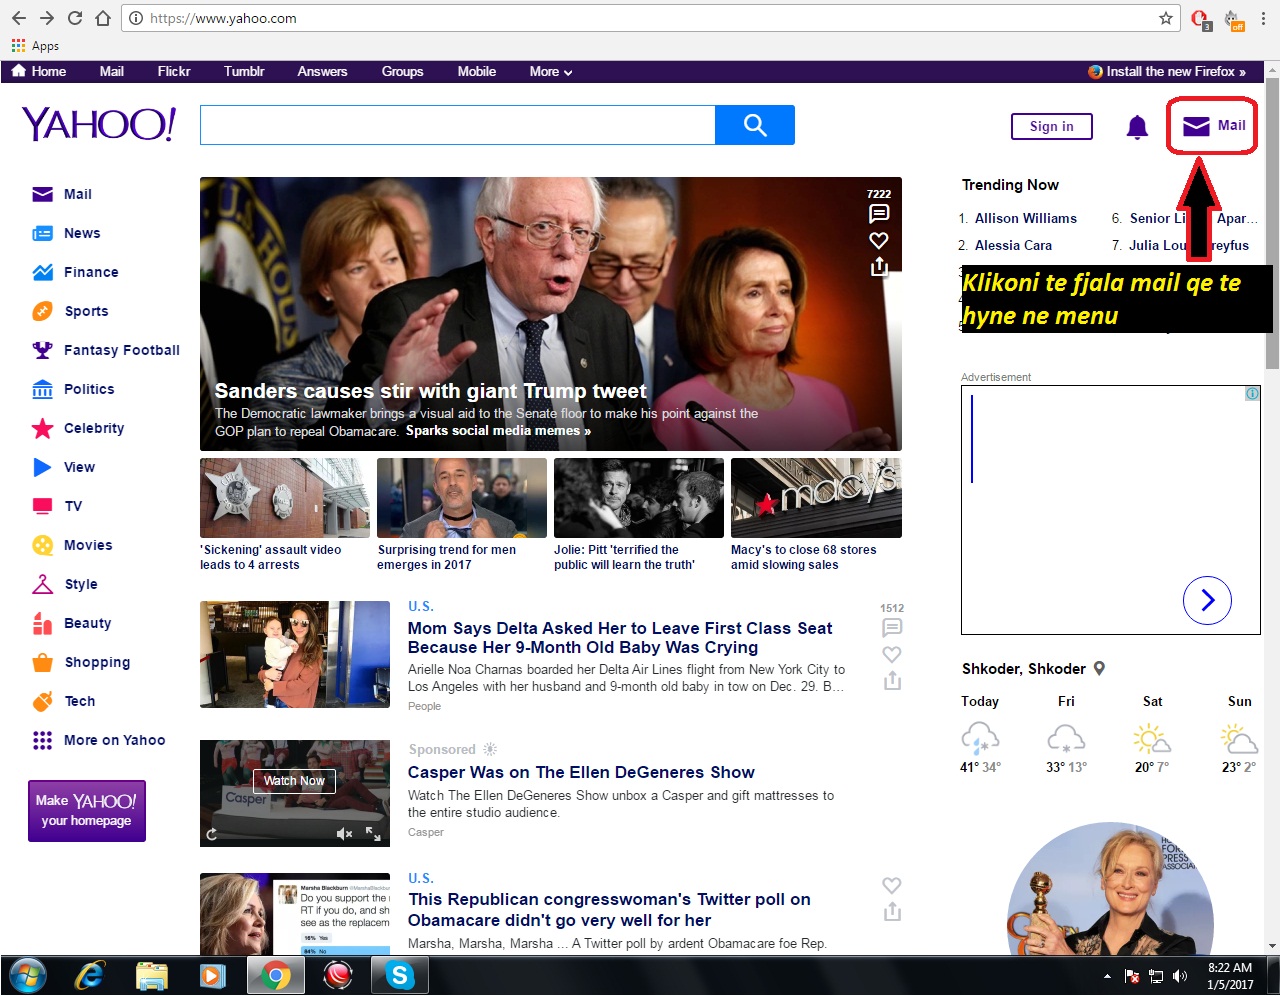The height and width of the screenshot is (996, 1280).
Task: Open comments icon on Sanders story
Action: point(879,213)
